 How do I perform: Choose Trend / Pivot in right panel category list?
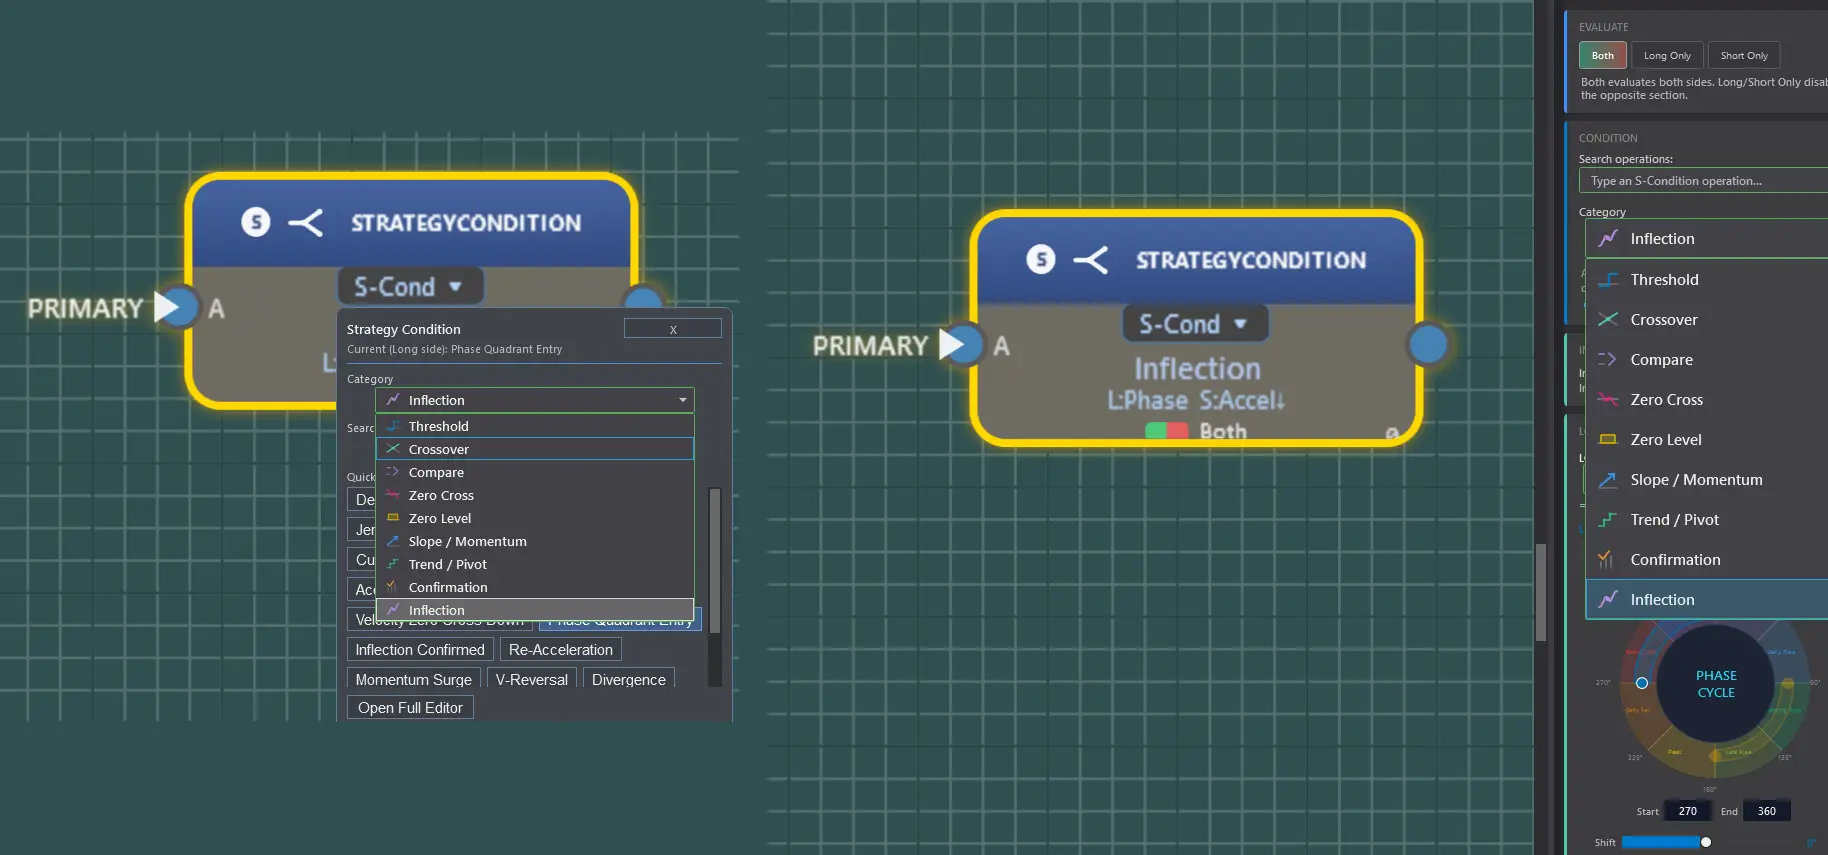pyautogui.click(x=1706, y=520)
